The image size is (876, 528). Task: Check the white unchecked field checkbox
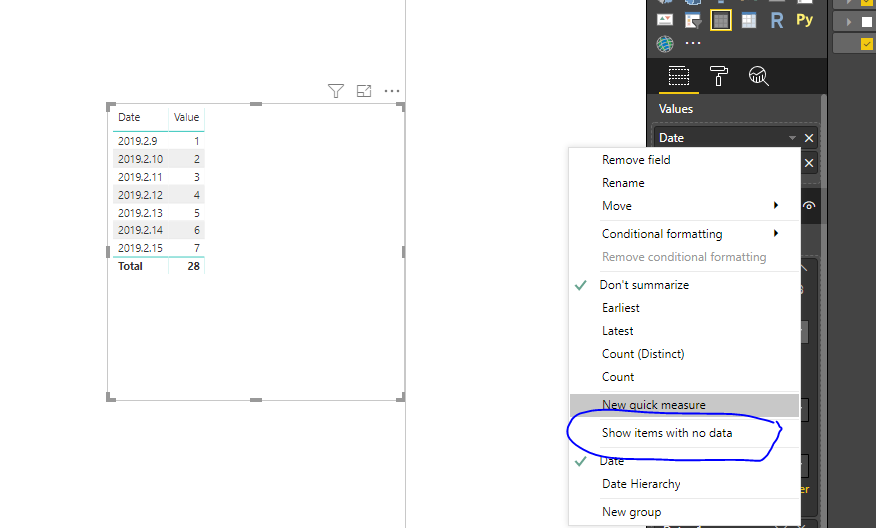click(x=867, y=22)
